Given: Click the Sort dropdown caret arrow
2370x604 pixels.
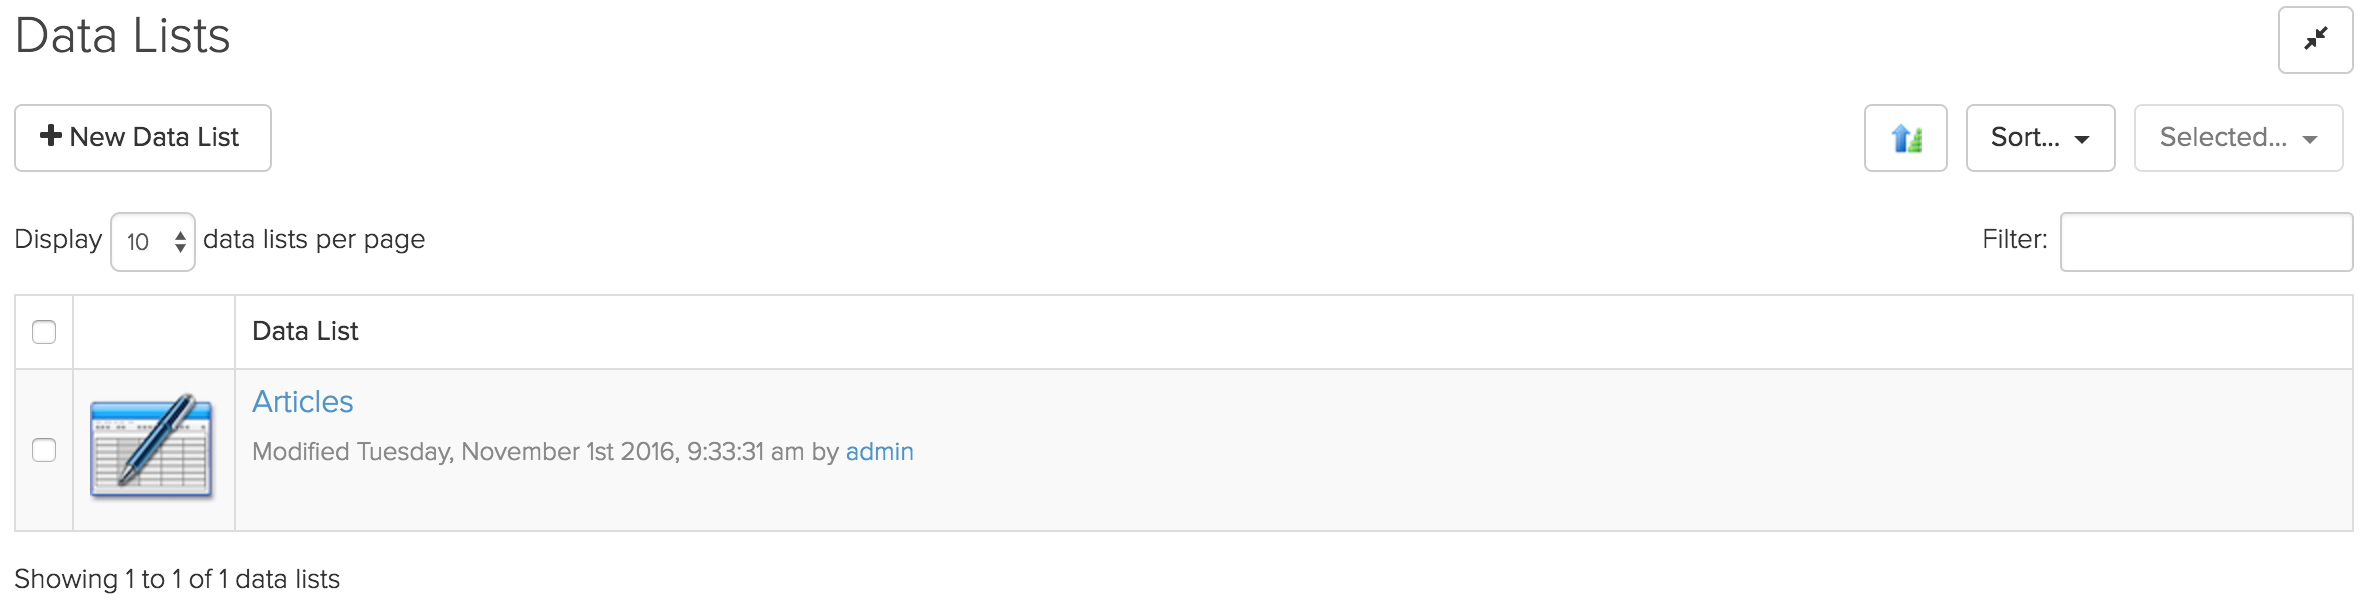Looking at the screenshot, I should point(2082,139).
